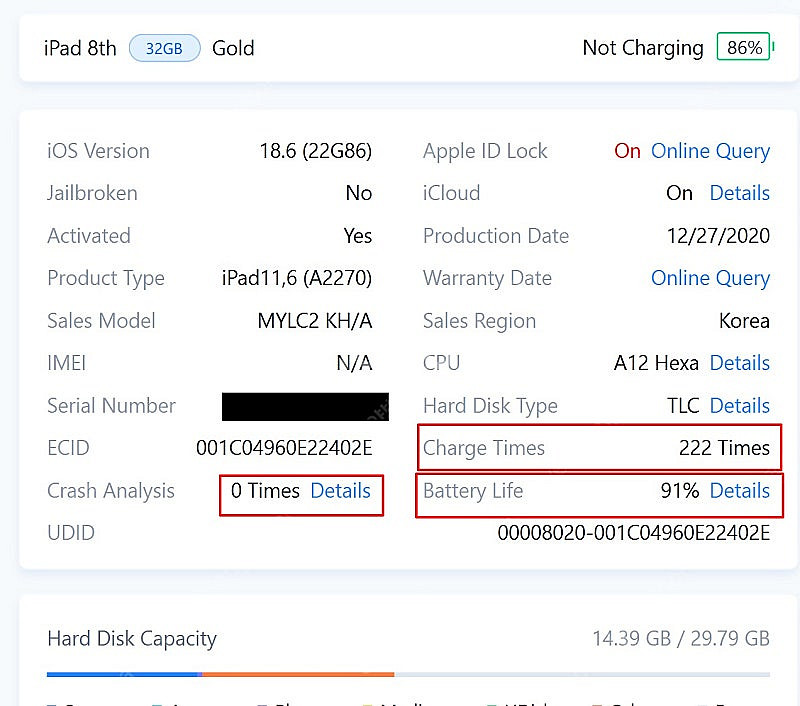Click the red Apple ID Lock On status

point(627,151)
